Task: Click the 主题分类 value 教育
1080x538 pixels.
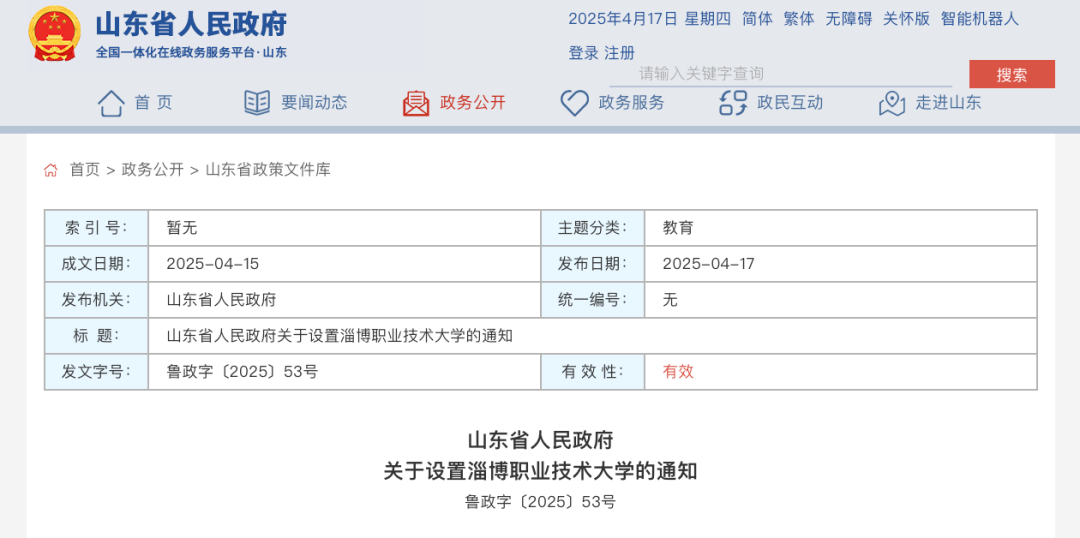Action: click(678, 228)
